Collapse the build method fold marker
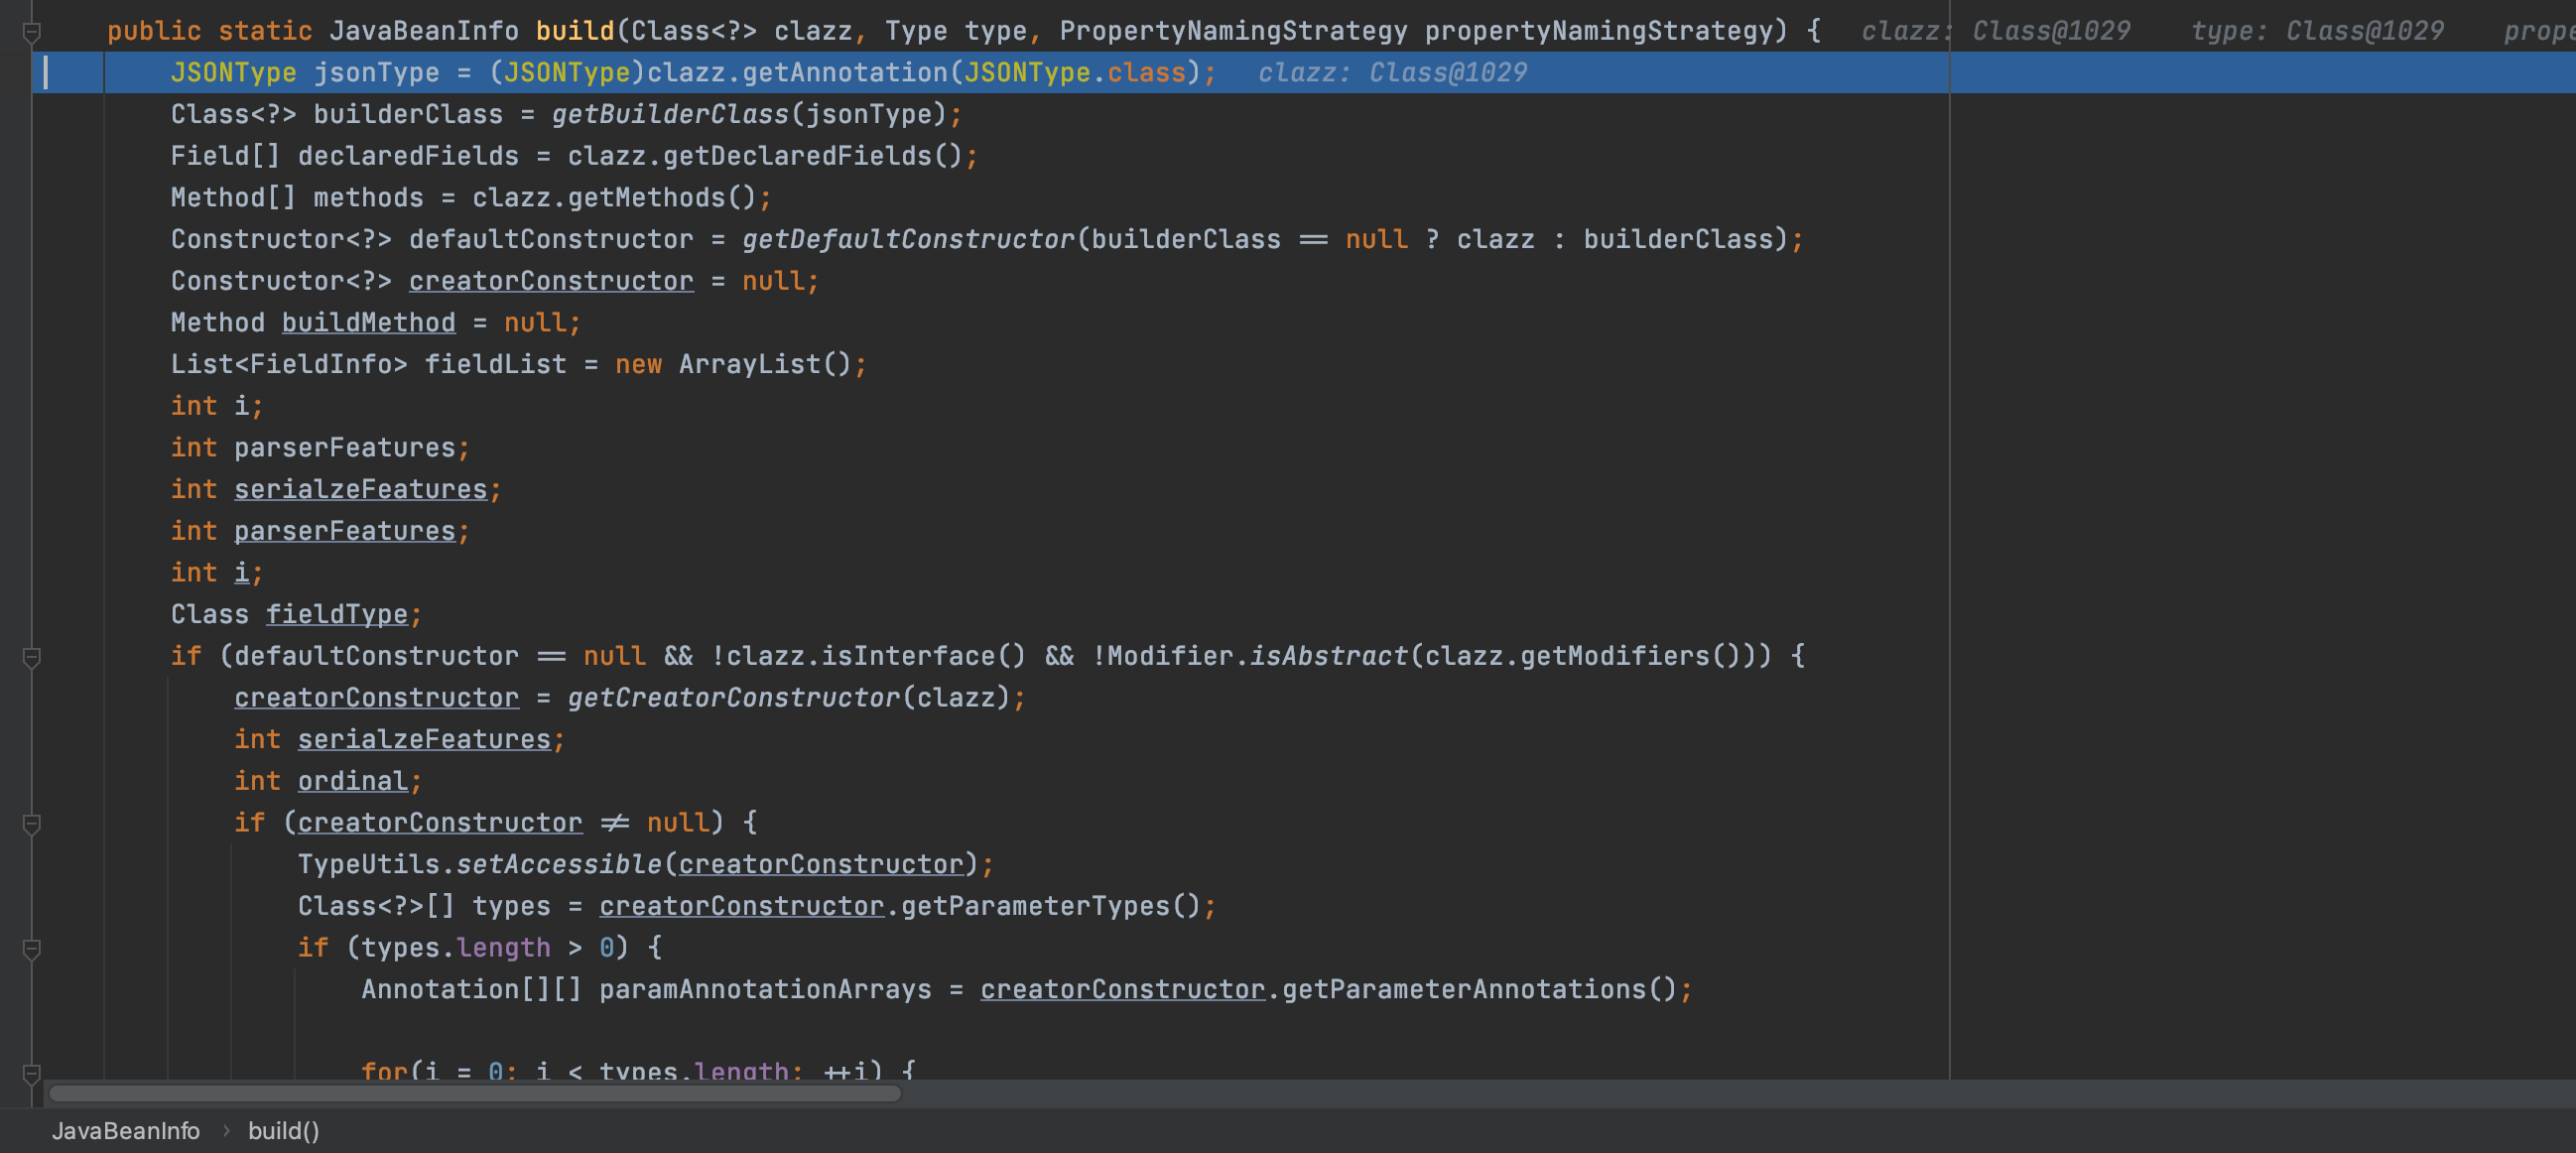Screen dimensions: 2576x1153 tap(31, 32)
